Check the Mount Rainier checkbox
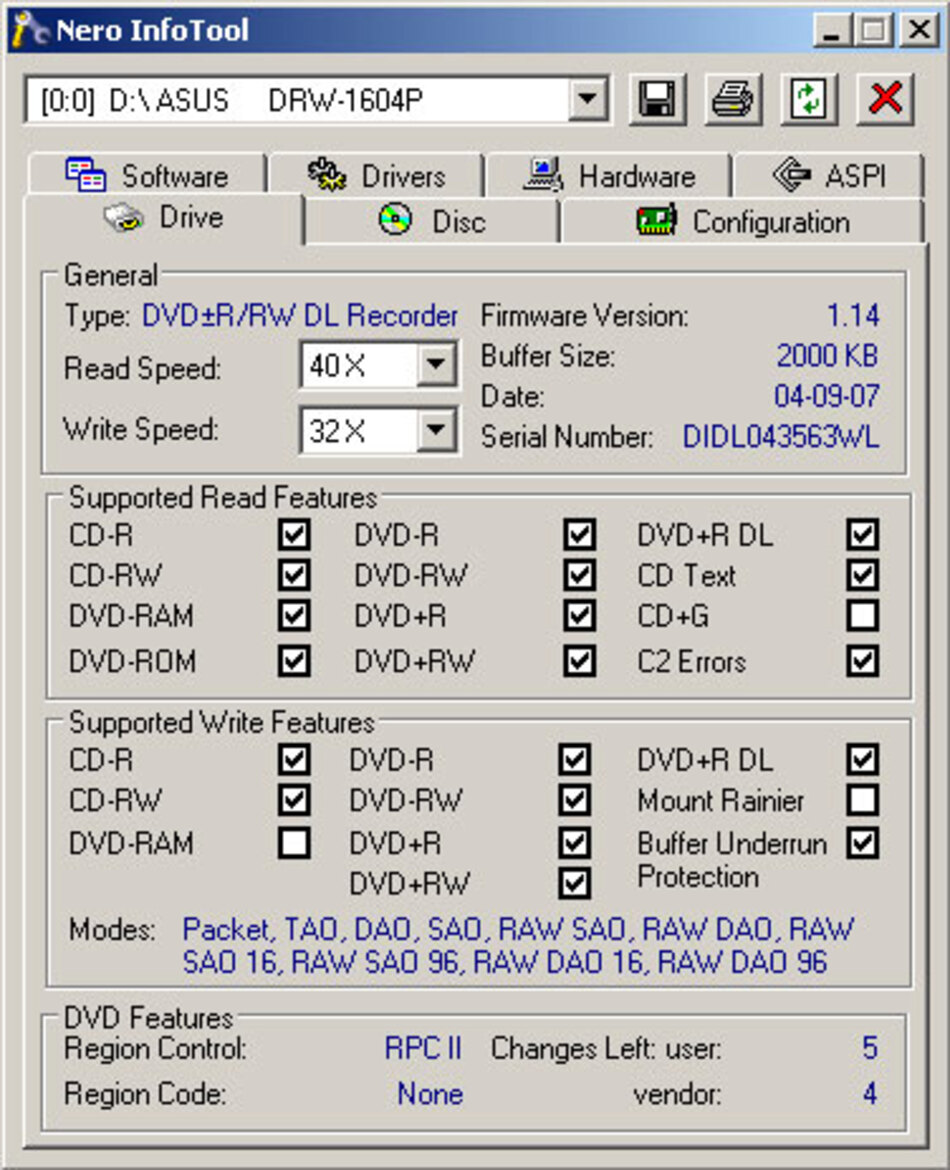950x1170 pixels. click(x=863, y=800)
